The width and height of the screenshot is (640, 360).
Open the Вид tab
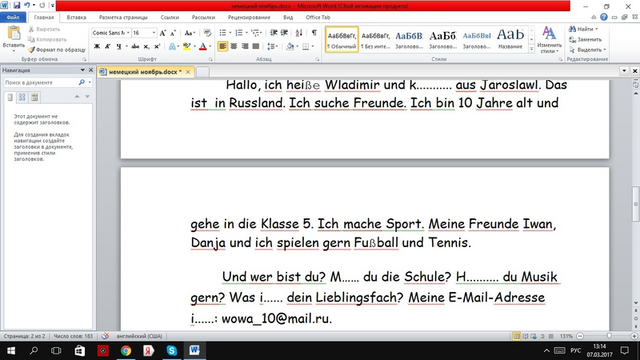point(288,18)
